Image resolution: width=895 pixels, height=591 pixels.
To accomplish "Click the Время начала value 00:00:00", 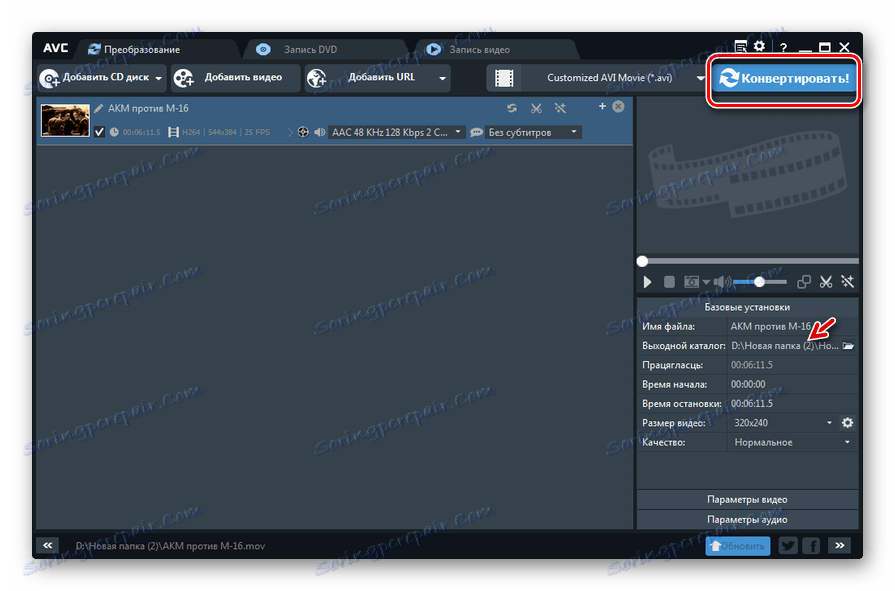I will point(748,384).
